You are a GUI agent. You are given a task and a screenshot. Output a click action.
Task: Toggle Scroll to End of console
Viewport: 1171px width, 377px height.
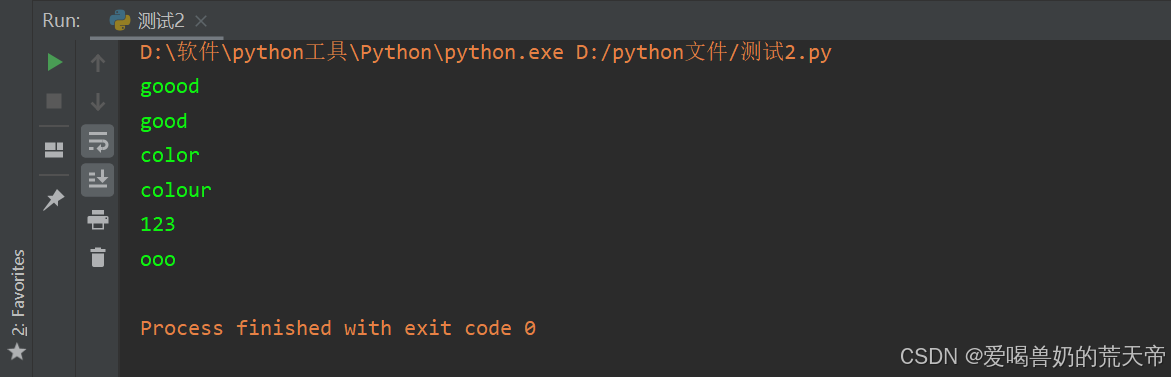(x=98, y=180)
